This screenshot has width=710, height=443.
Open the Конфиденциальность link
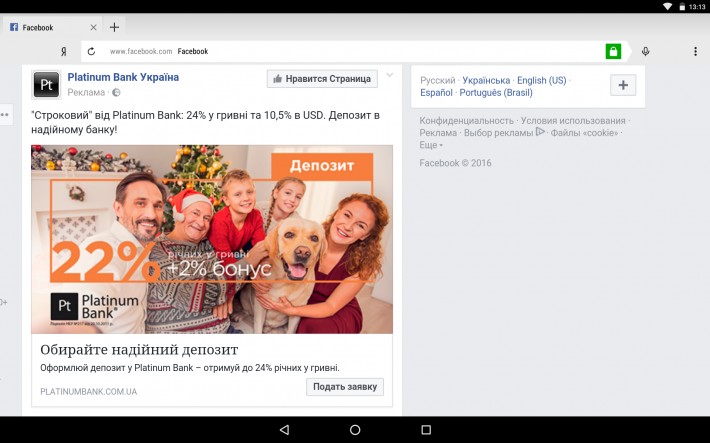[x=466, y=121]
